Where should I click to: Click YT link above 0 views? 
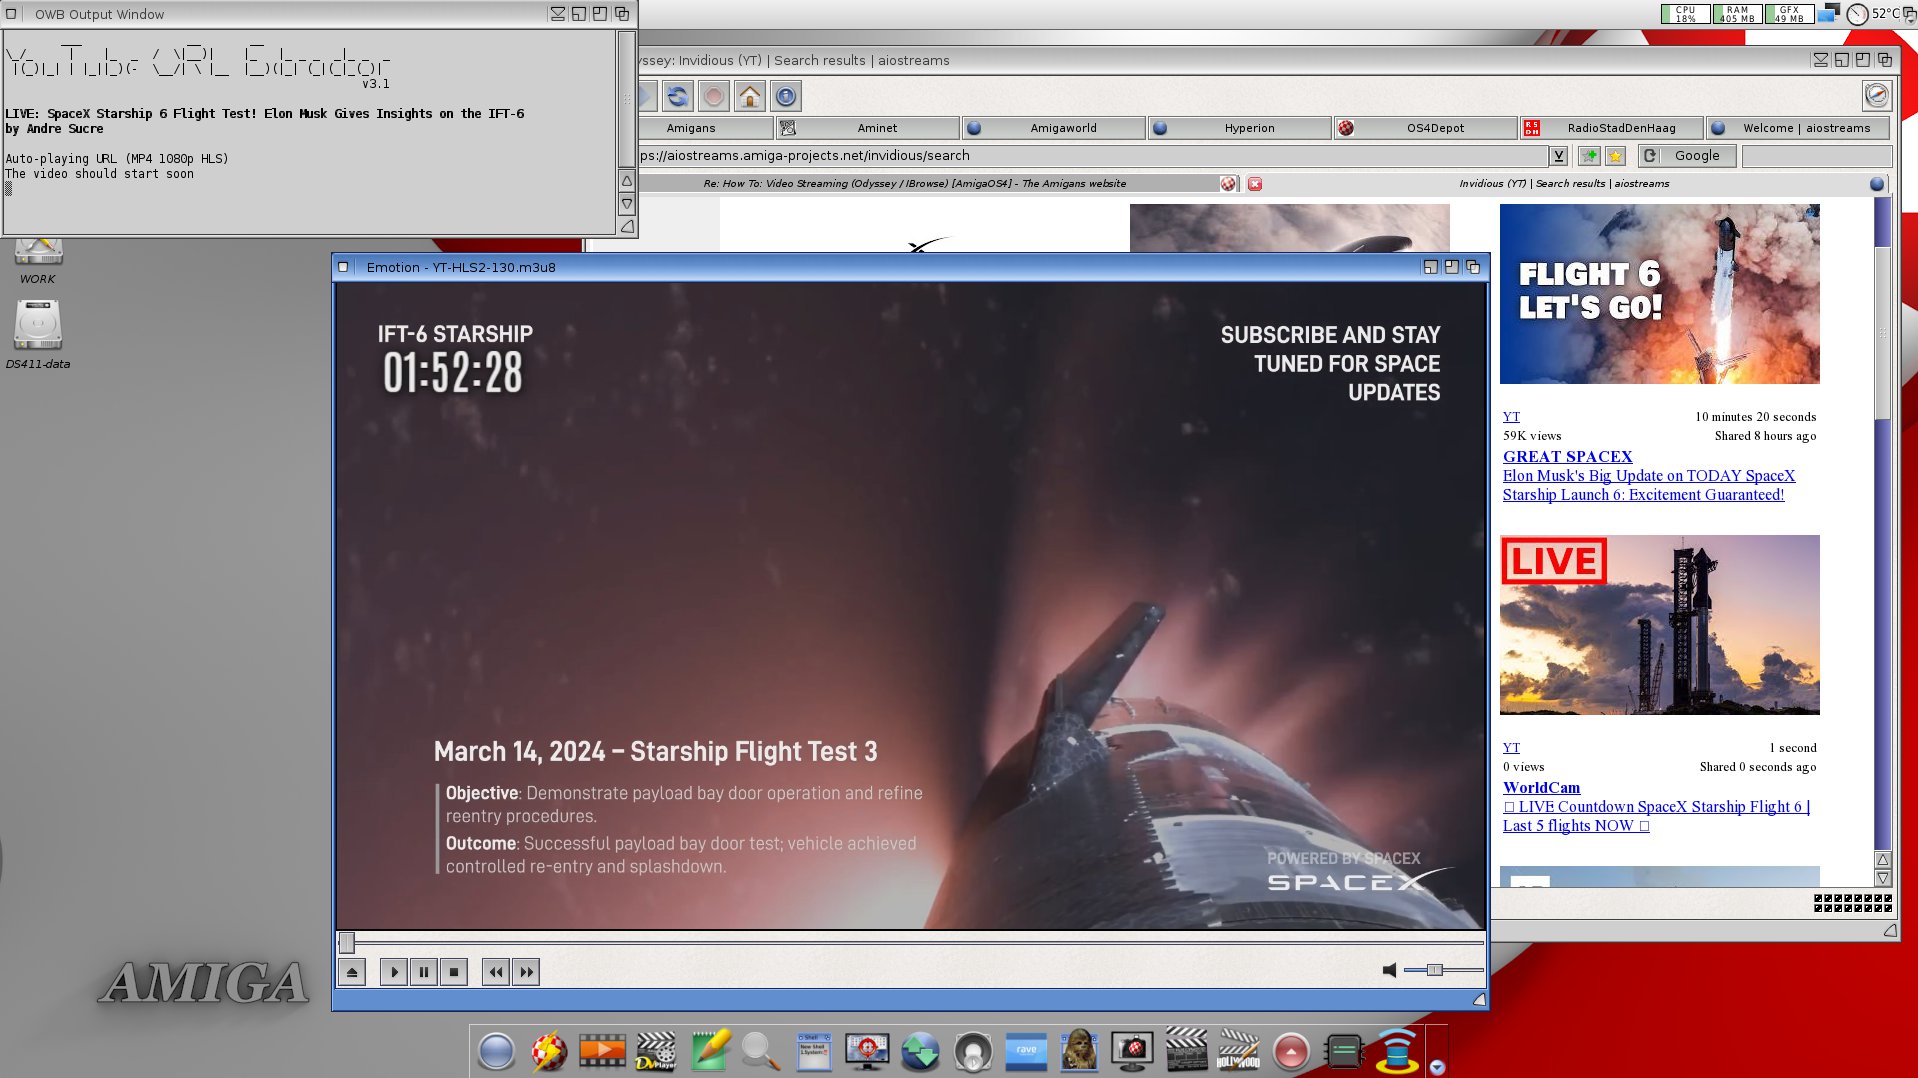(1511, 747)
